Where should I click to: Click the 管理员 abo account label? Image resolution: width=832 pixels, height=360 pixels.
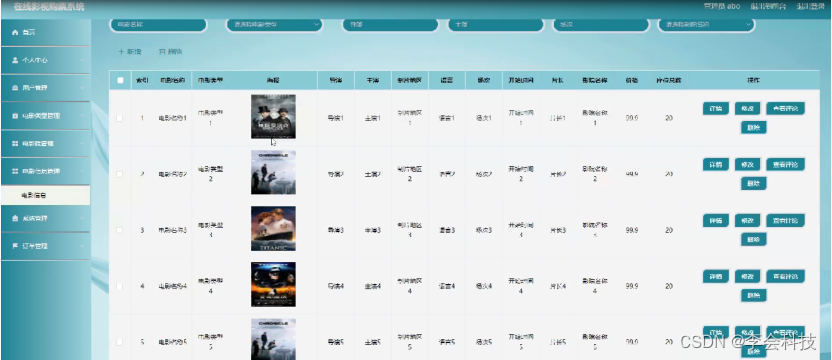[x=722, y=6]
